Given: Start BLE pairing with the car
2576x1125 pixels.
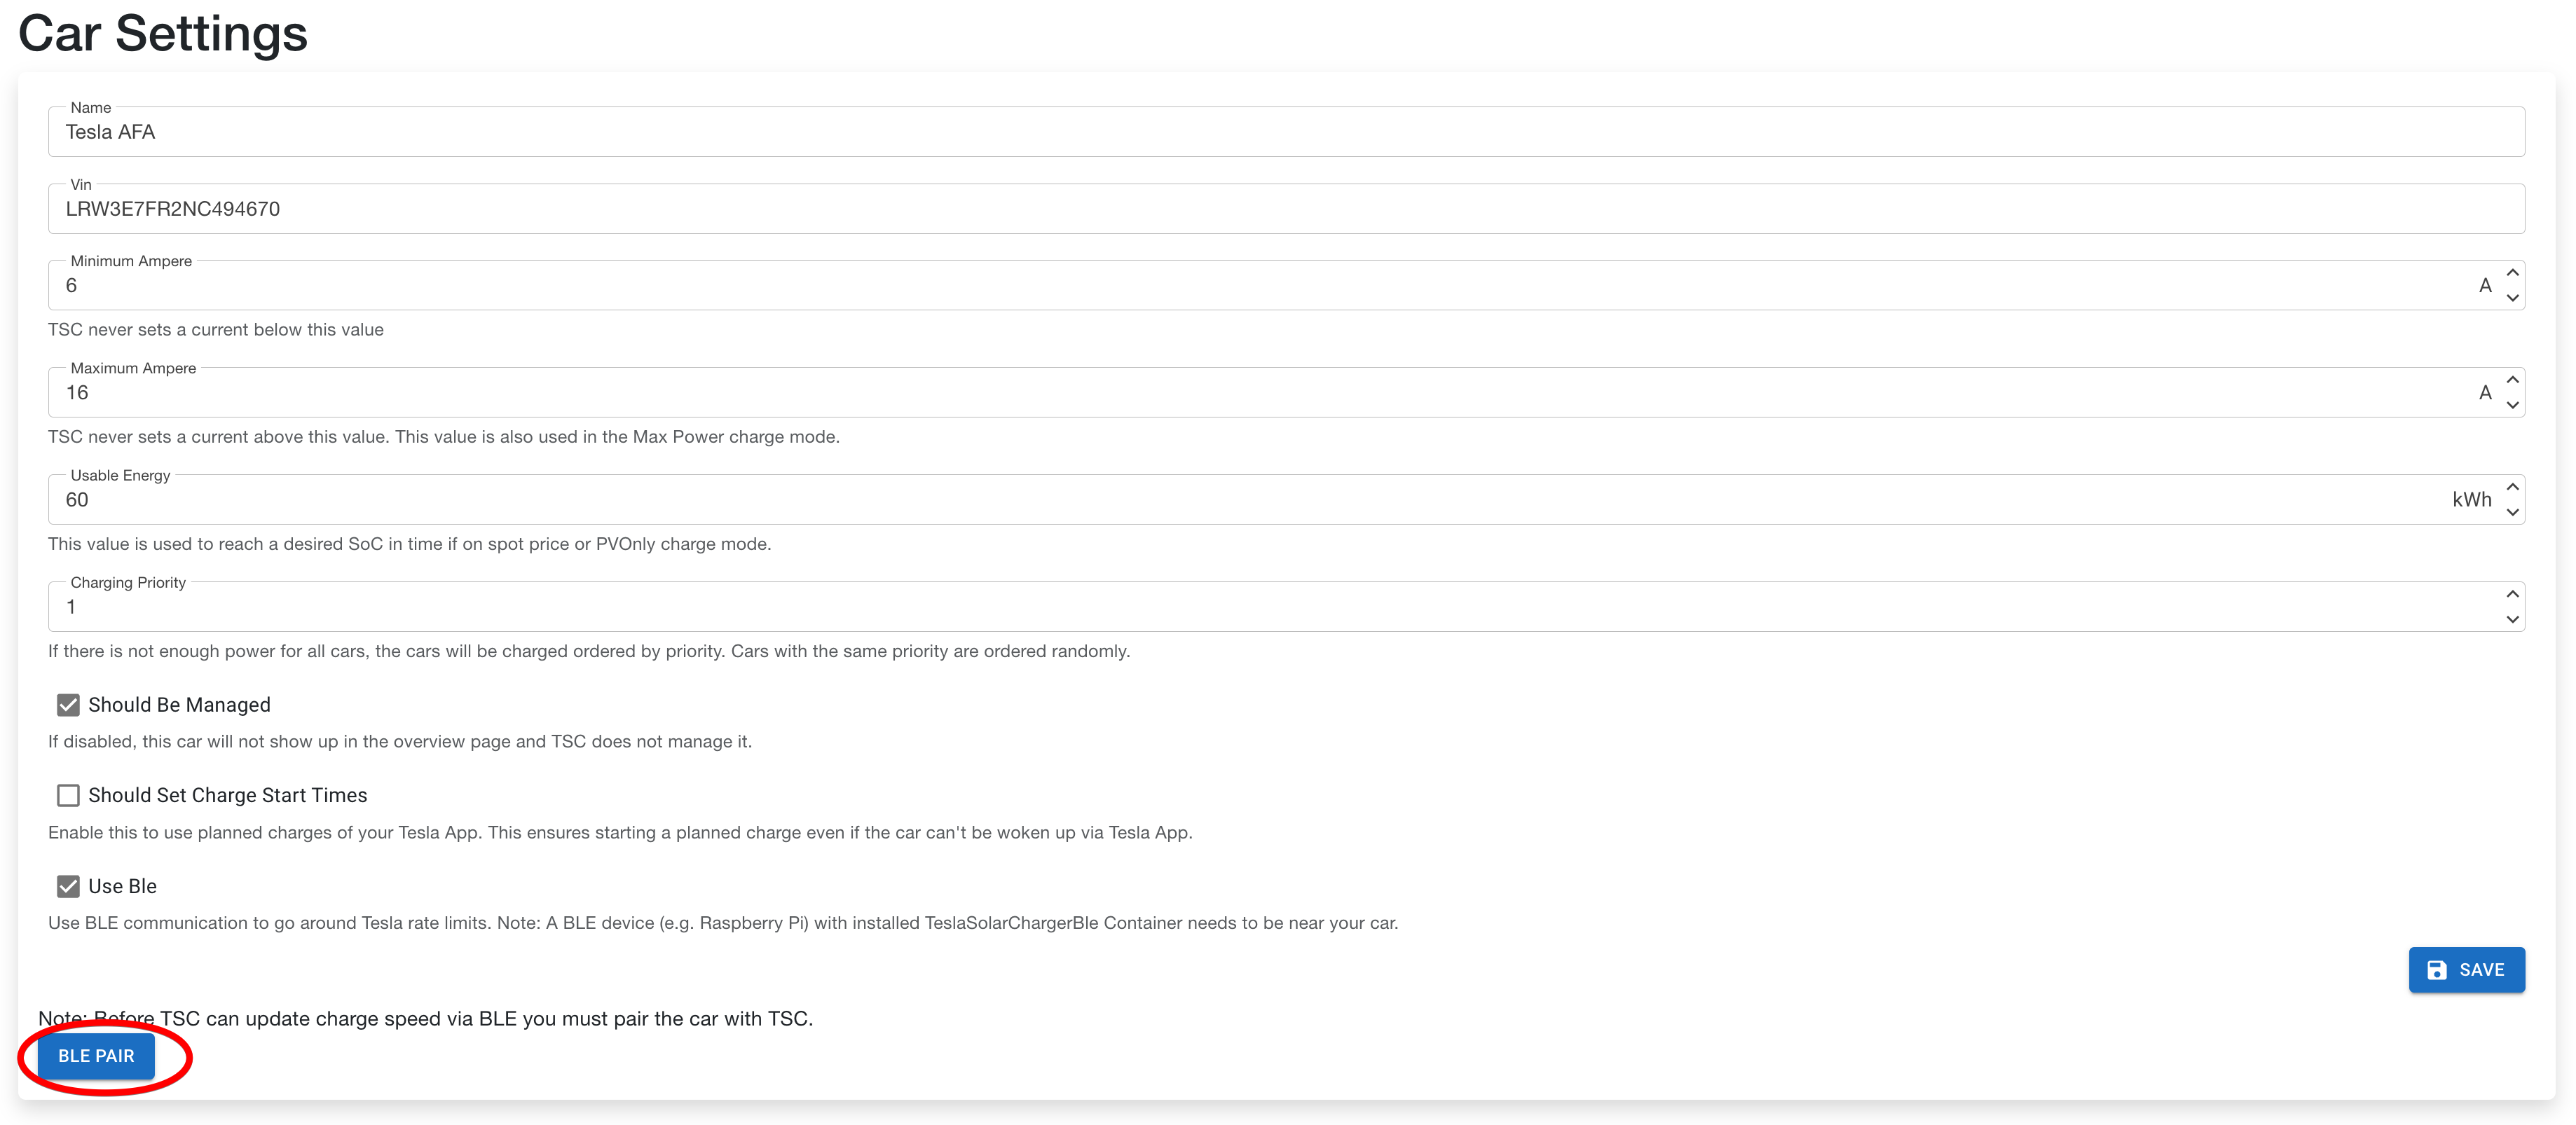Looking at the screenshot, I should click(96, 1056).
